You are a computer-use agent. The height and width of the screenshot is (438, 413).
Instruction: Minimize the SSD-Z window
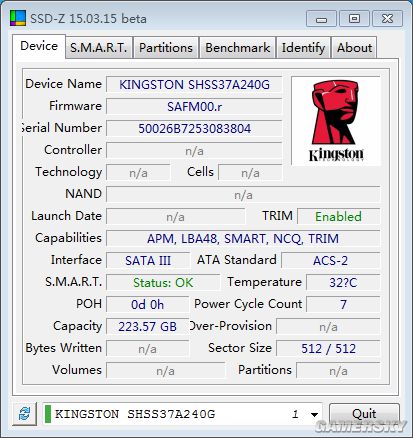point(321,18)
